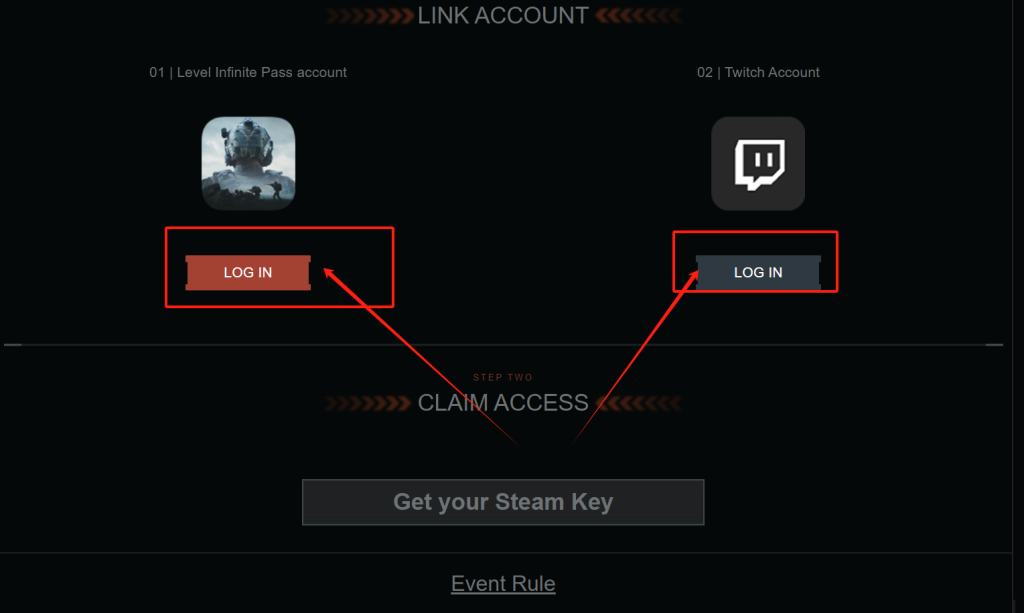Click the 02 Twitch Account label

758,72
